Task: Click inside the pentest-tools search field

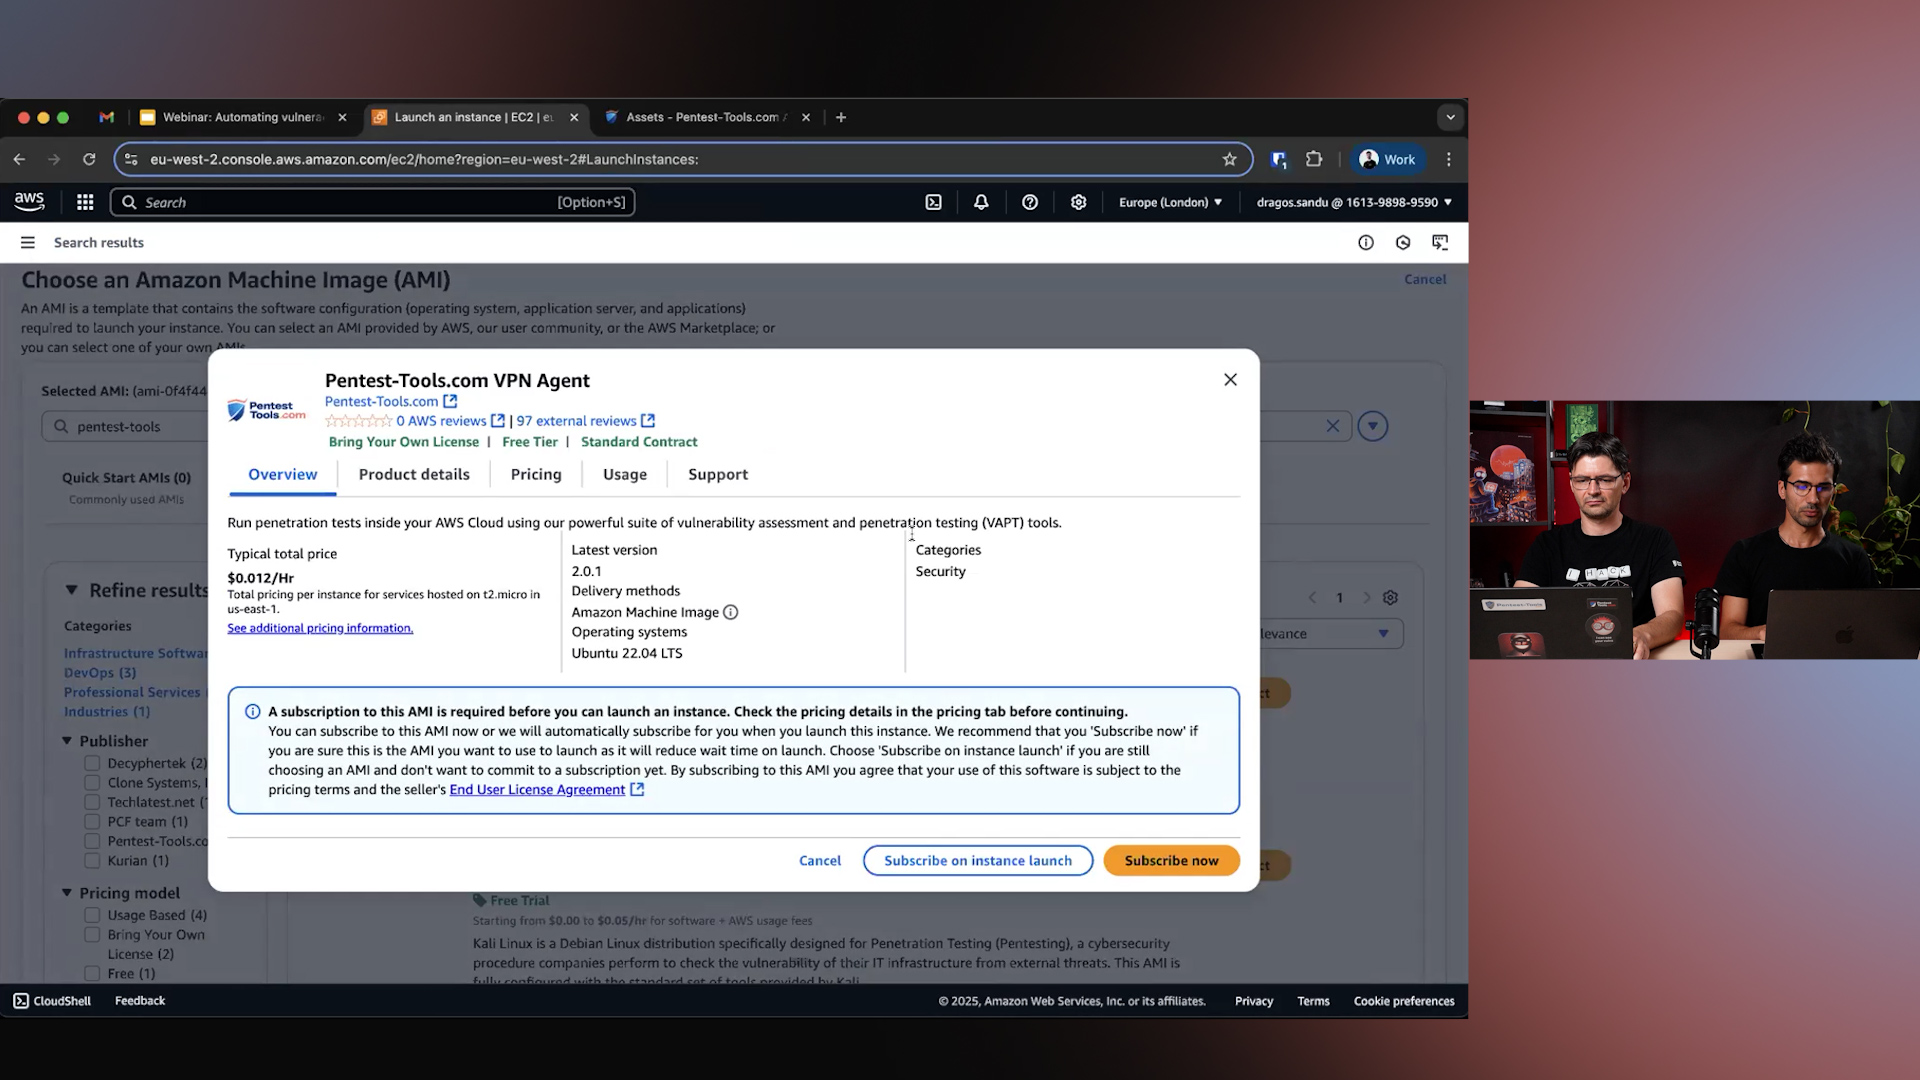Action: pyautogui.click(x=150, y=426)
